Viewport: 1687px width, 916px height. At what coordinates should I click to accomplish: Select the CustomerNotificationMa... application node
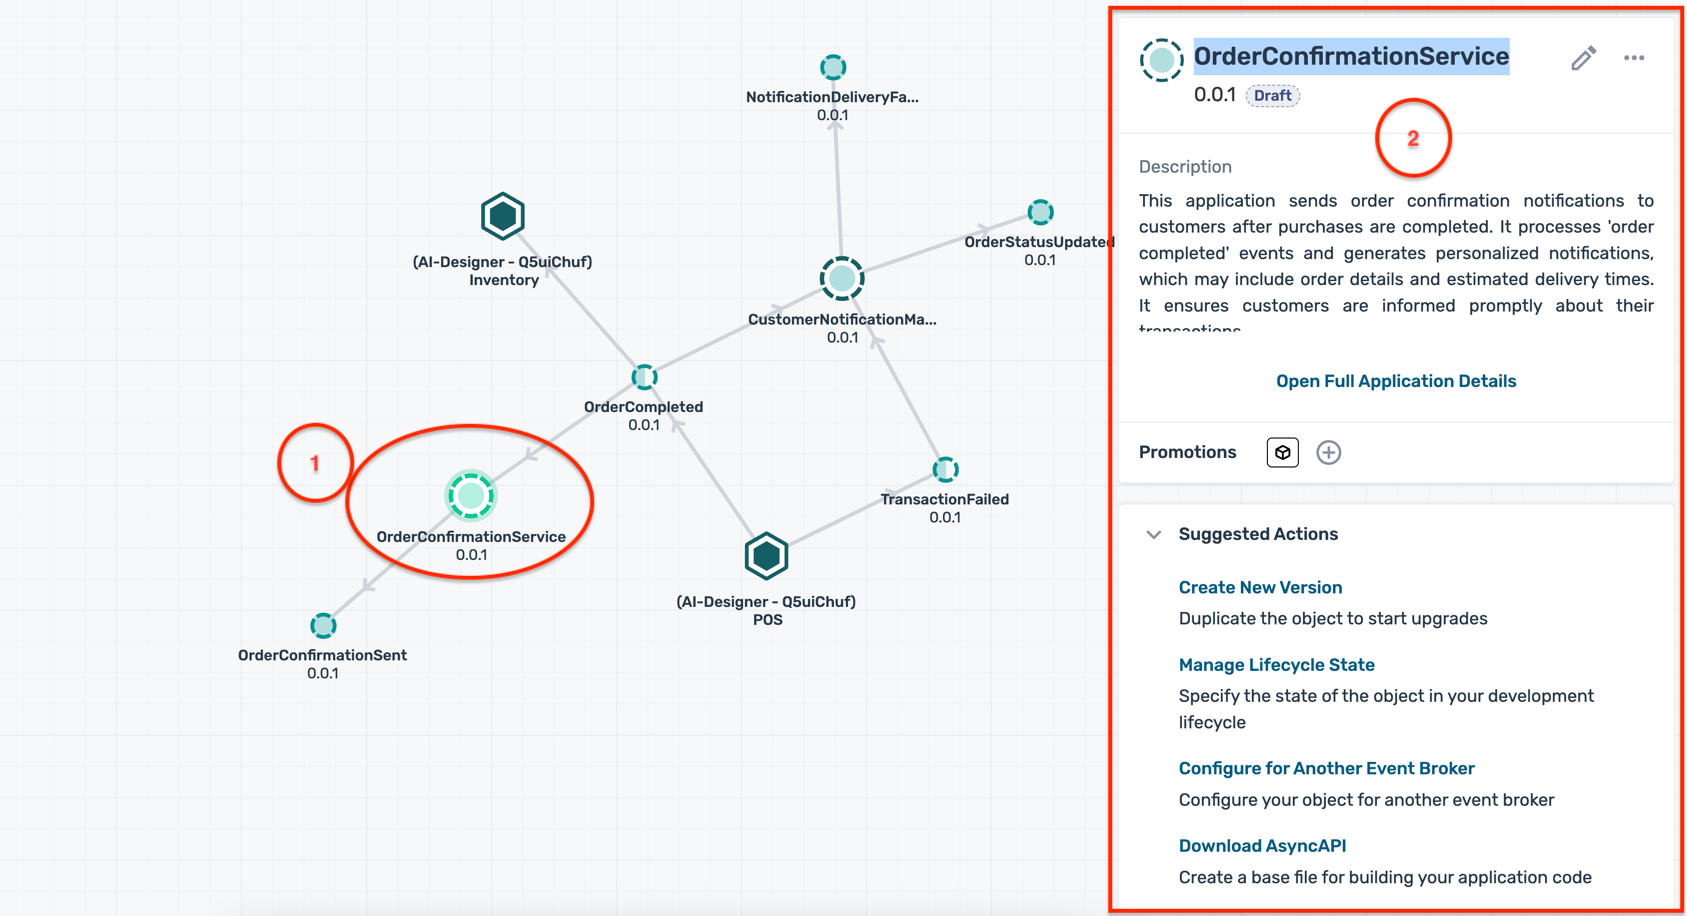point(842,279)
